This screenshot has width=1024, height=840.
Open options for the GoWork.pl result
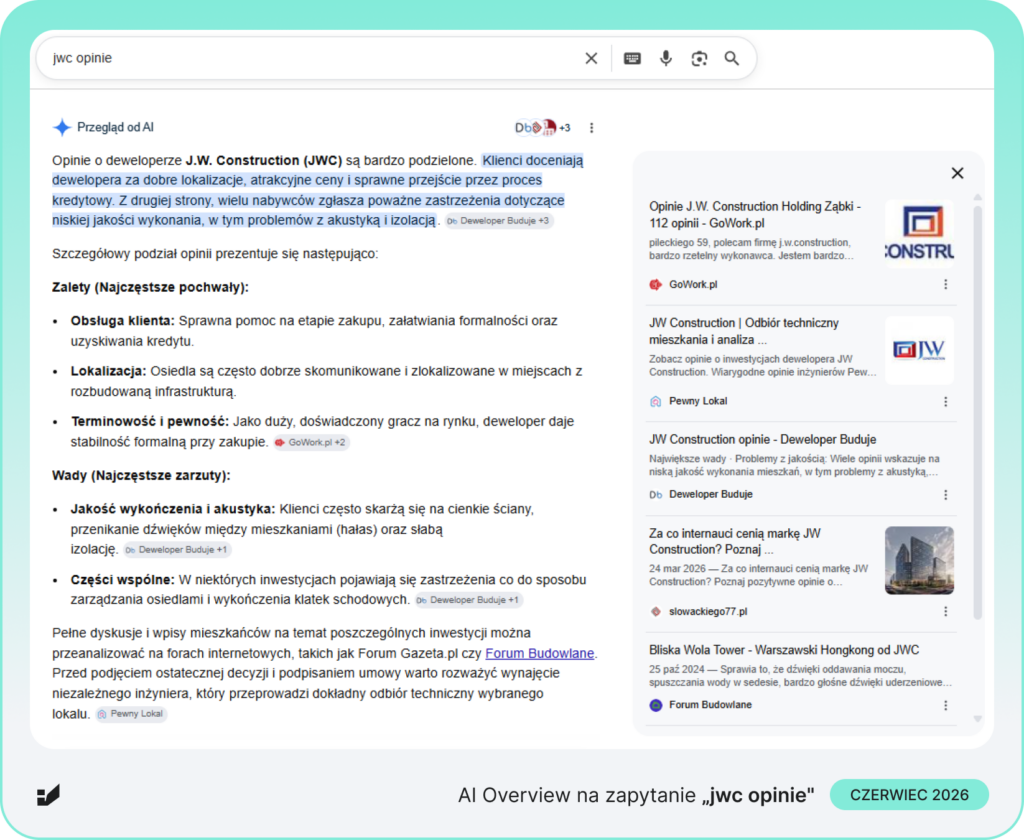click(x=946, y=284)
